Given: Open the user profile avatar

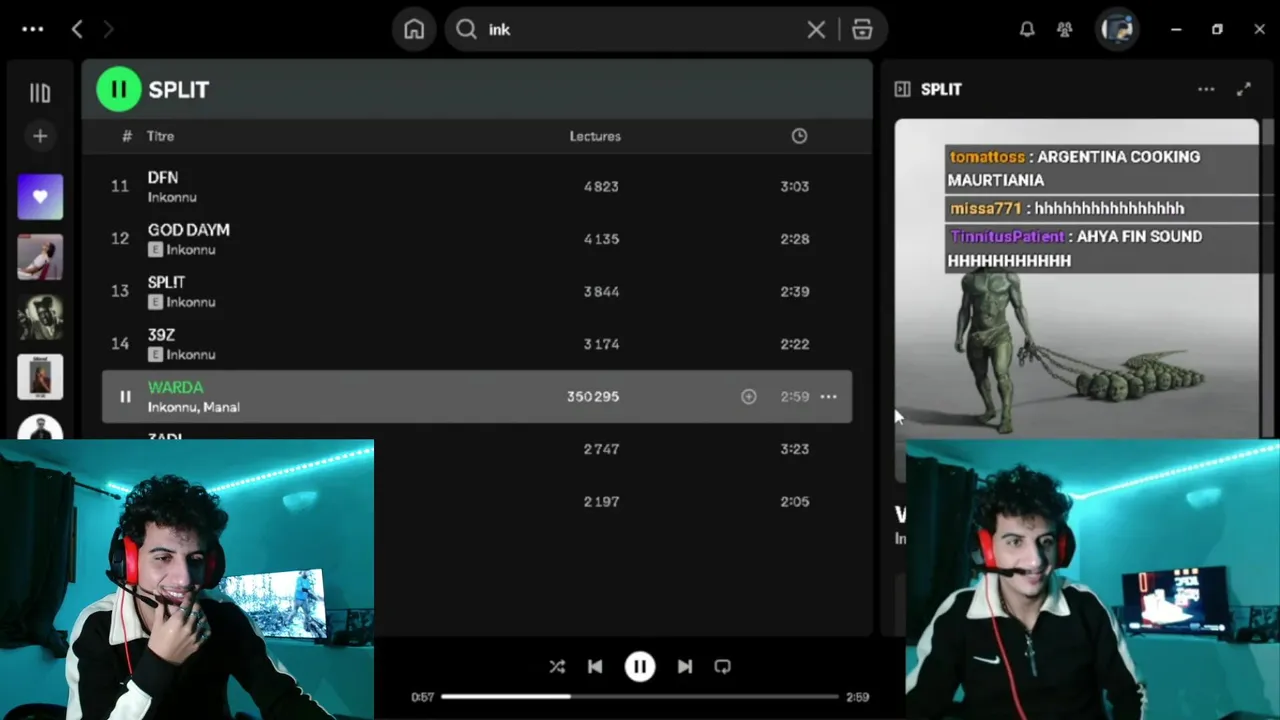Looking at the screenshot, I should point(1117,29).
